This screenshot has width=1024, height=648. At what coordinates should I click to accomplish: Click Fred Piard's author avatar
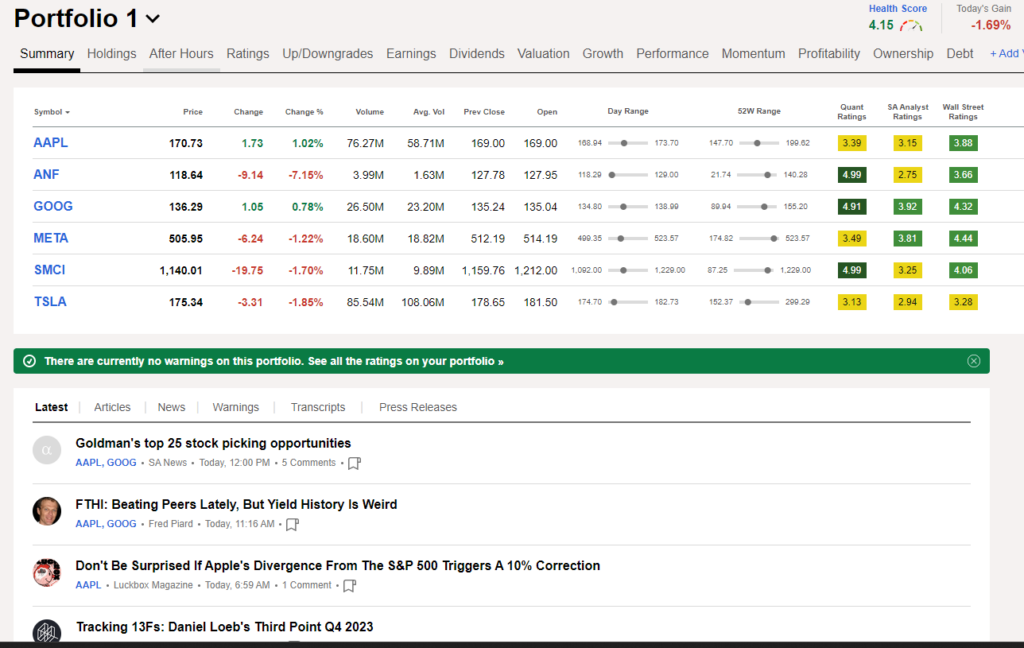tap(47, 511)
